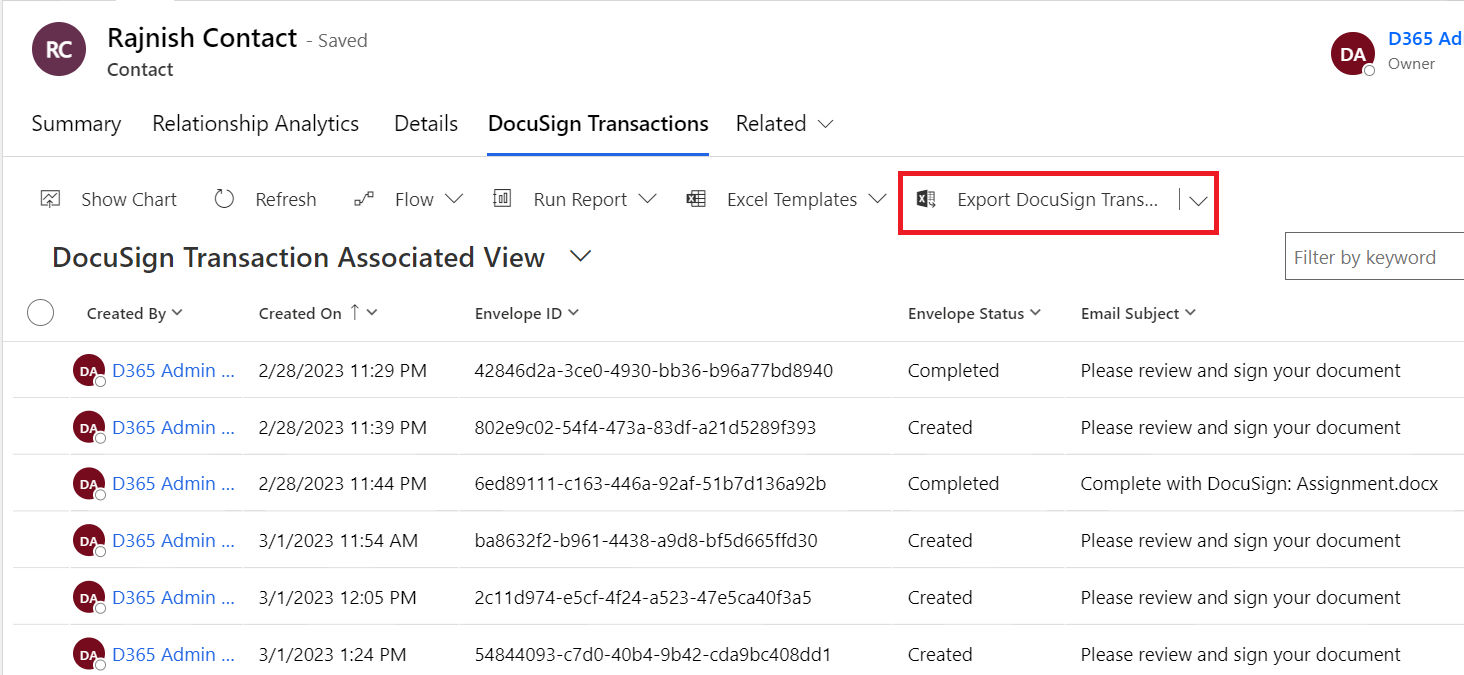Click envelope ID 2c11d974-e5cf-4f24-a523-47e5ca40f3a5
Viewport: 1464px width, 675px height.
[x=643, y=598]
